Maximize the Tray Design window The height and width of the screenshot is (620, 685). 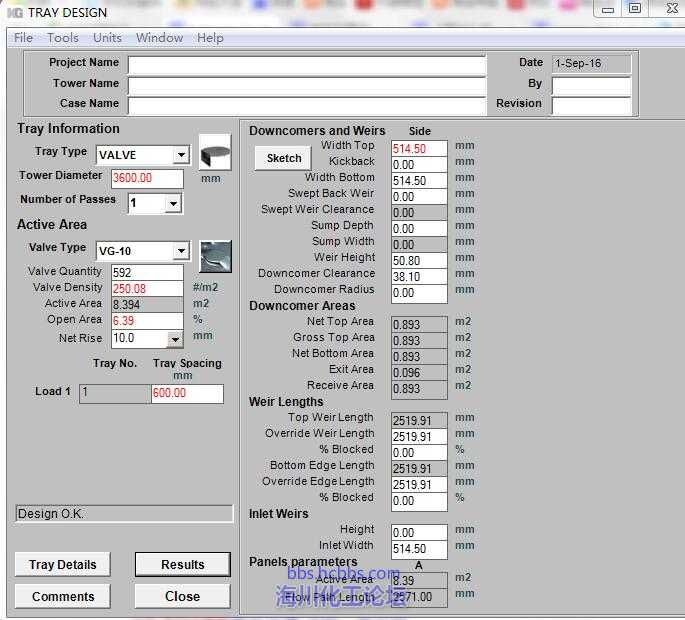point(635,9)
